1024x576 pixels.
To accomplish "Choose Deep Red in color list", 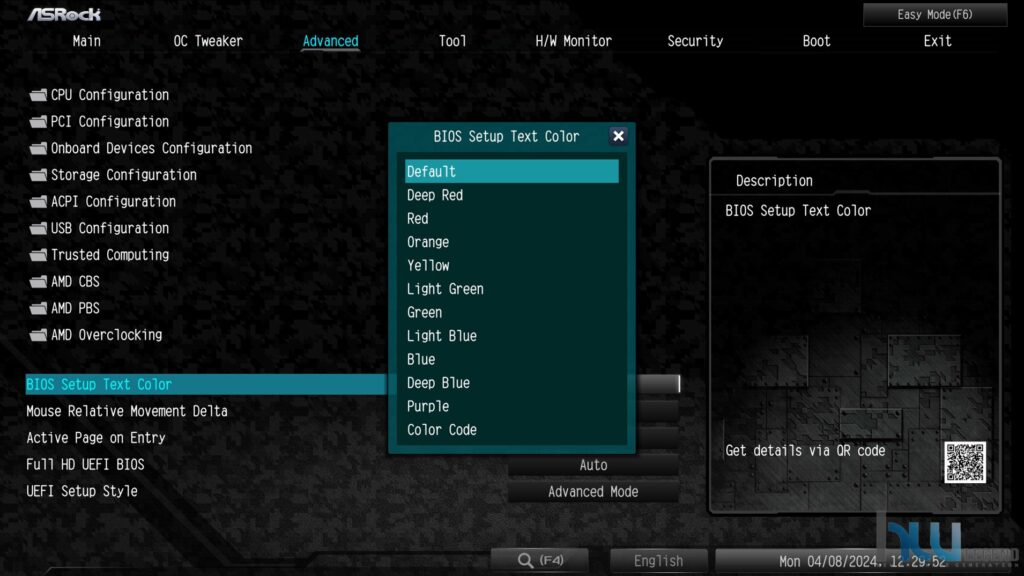I will click(x=511, y=195).
